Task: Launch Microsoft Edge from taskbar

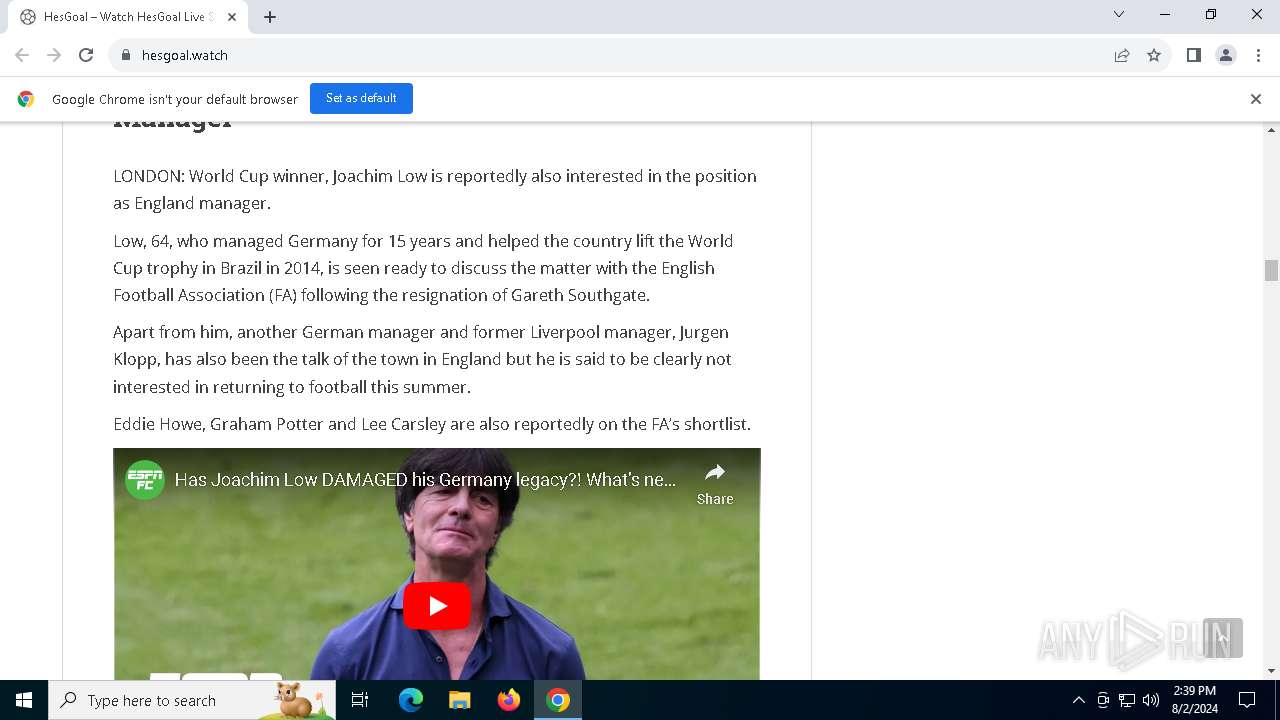Action: [411, 700]
